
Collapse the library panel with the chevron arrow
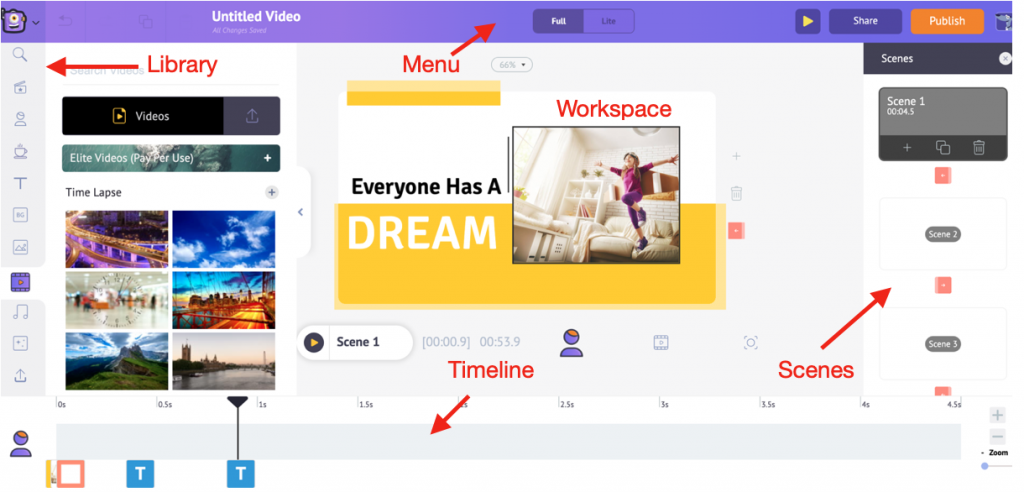click(x=301, y=212)
